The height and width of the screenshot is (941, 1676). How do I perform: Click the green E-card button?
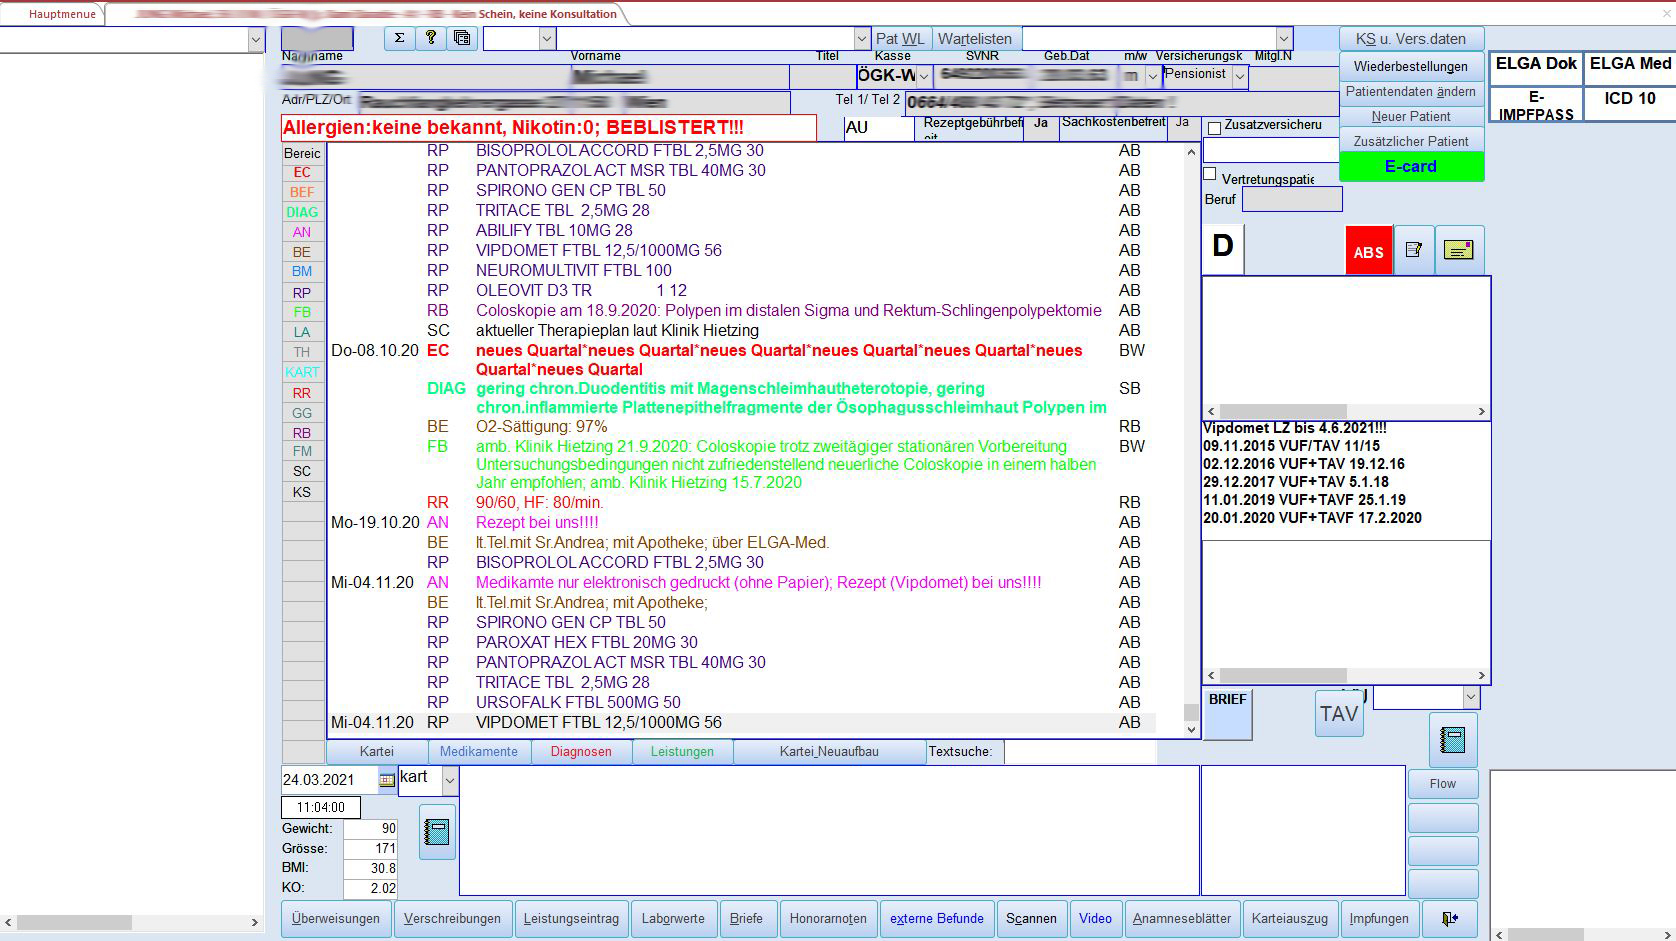[1411, 167]
